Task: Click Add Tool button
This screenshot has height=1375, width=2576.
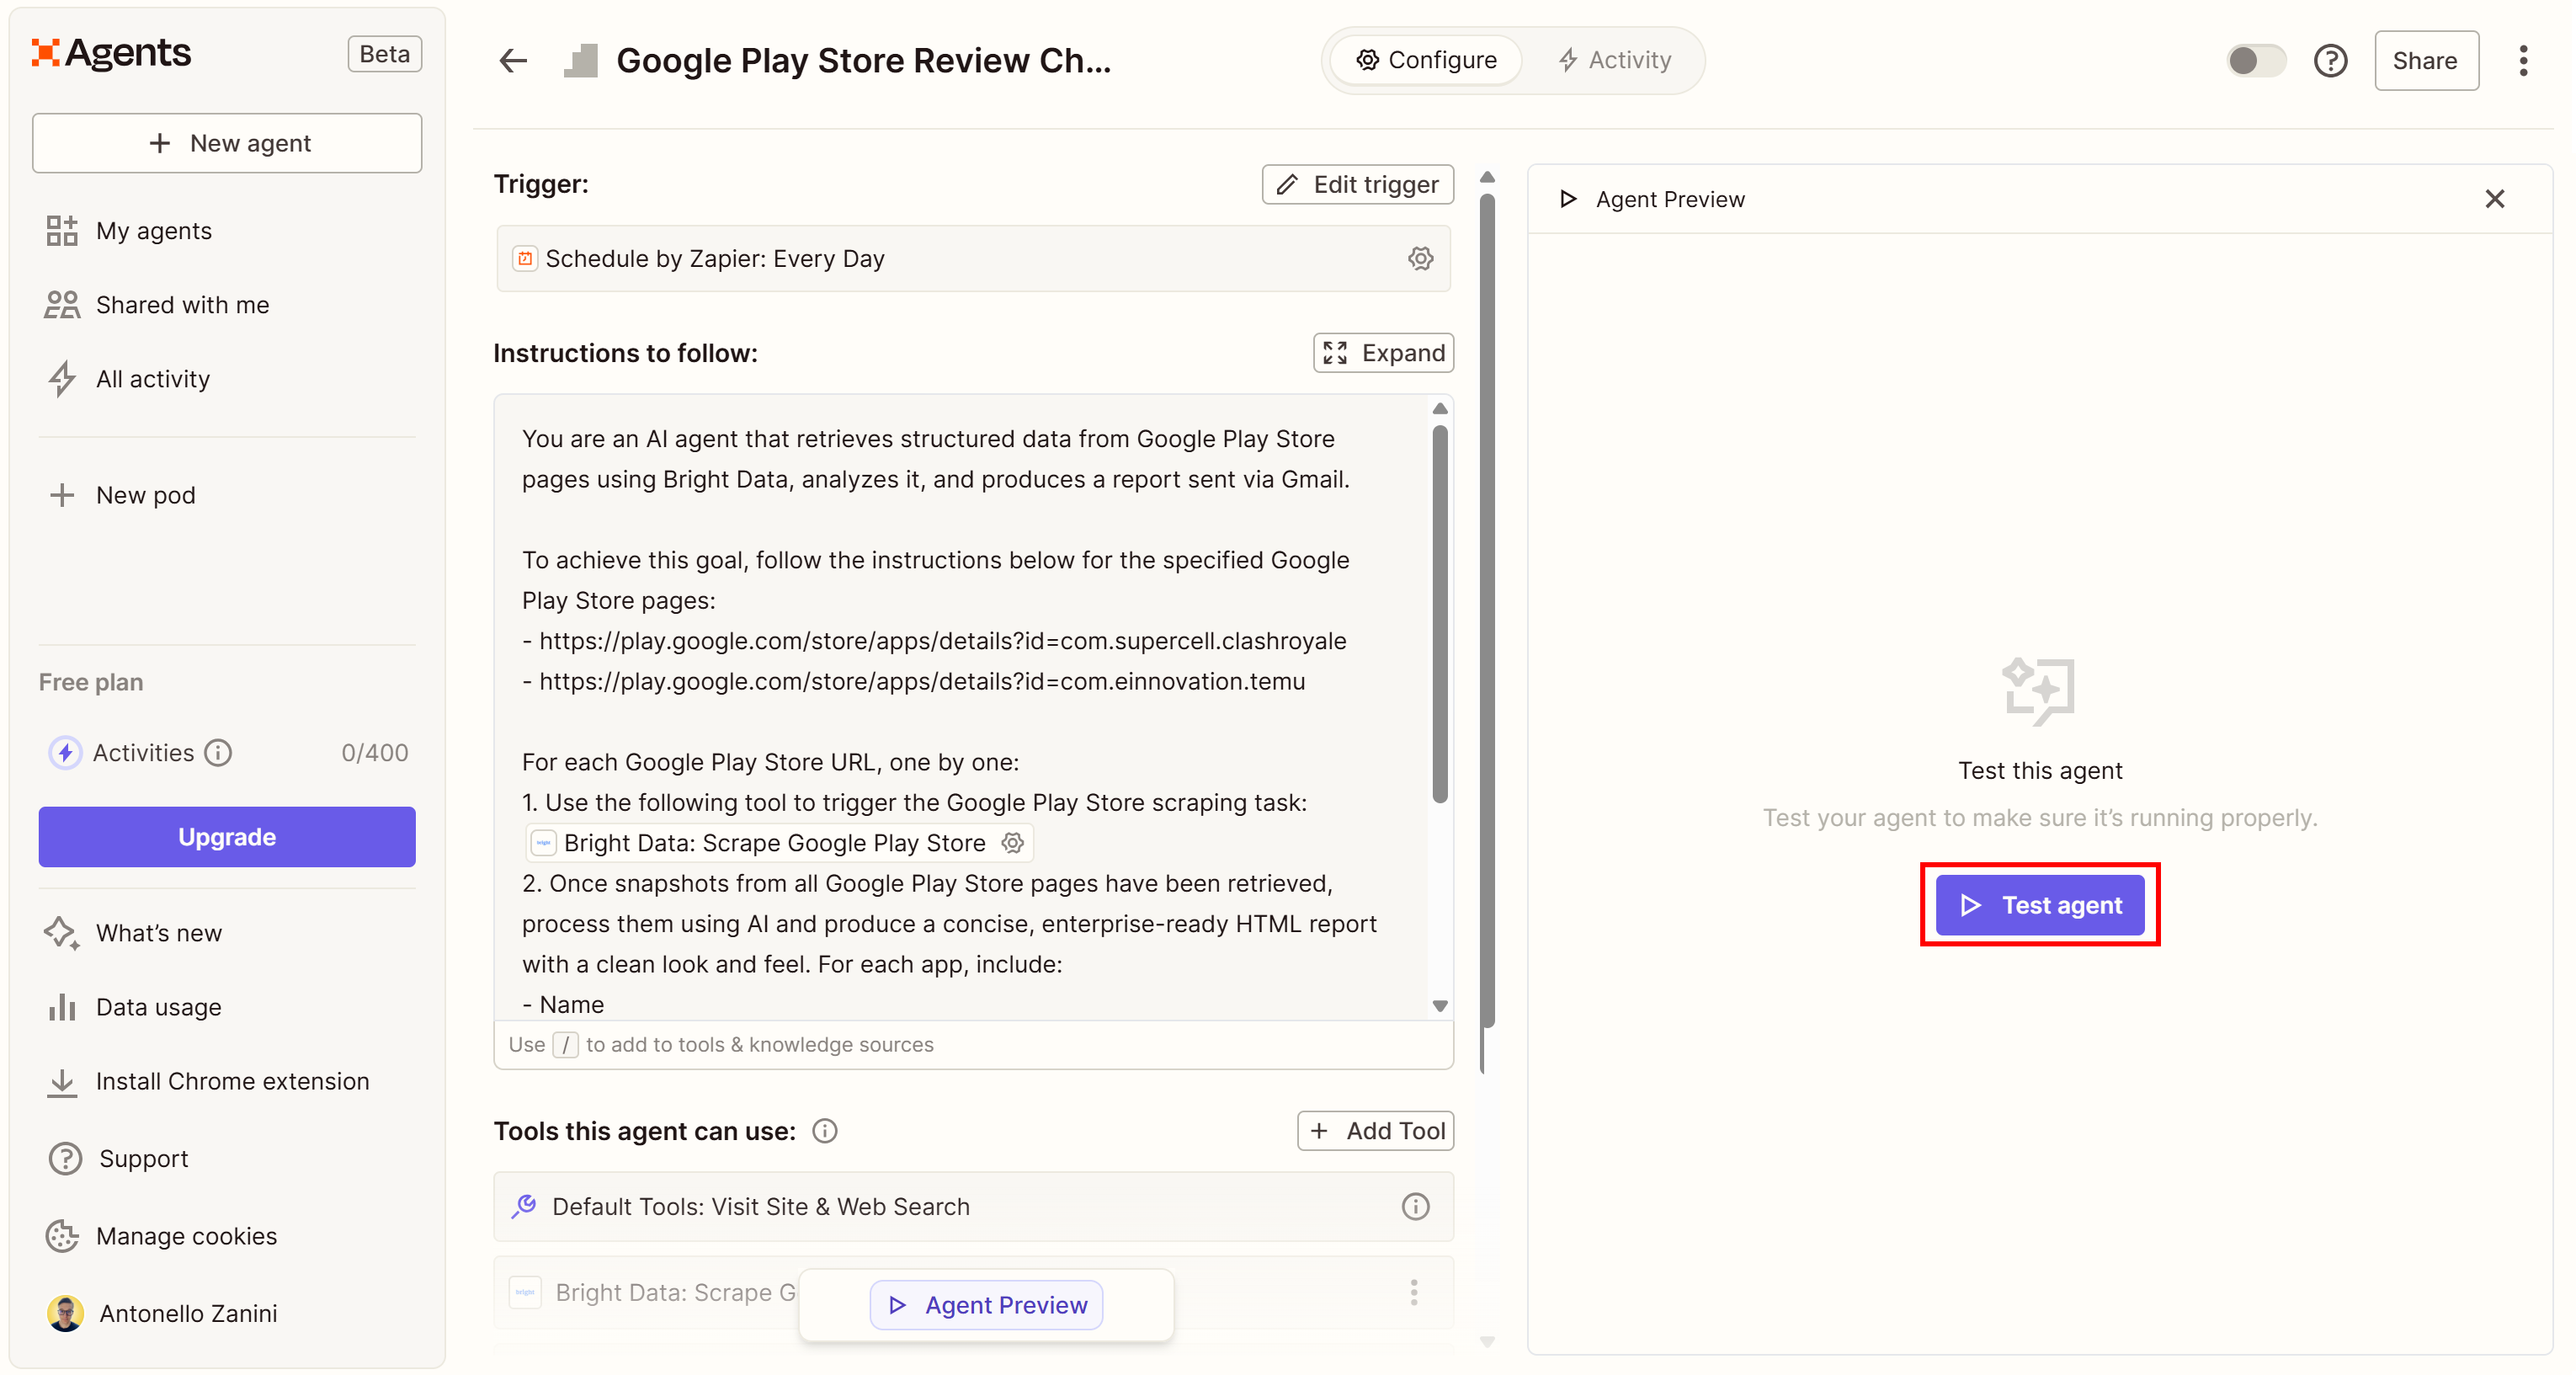Action: (1376, 1131)
